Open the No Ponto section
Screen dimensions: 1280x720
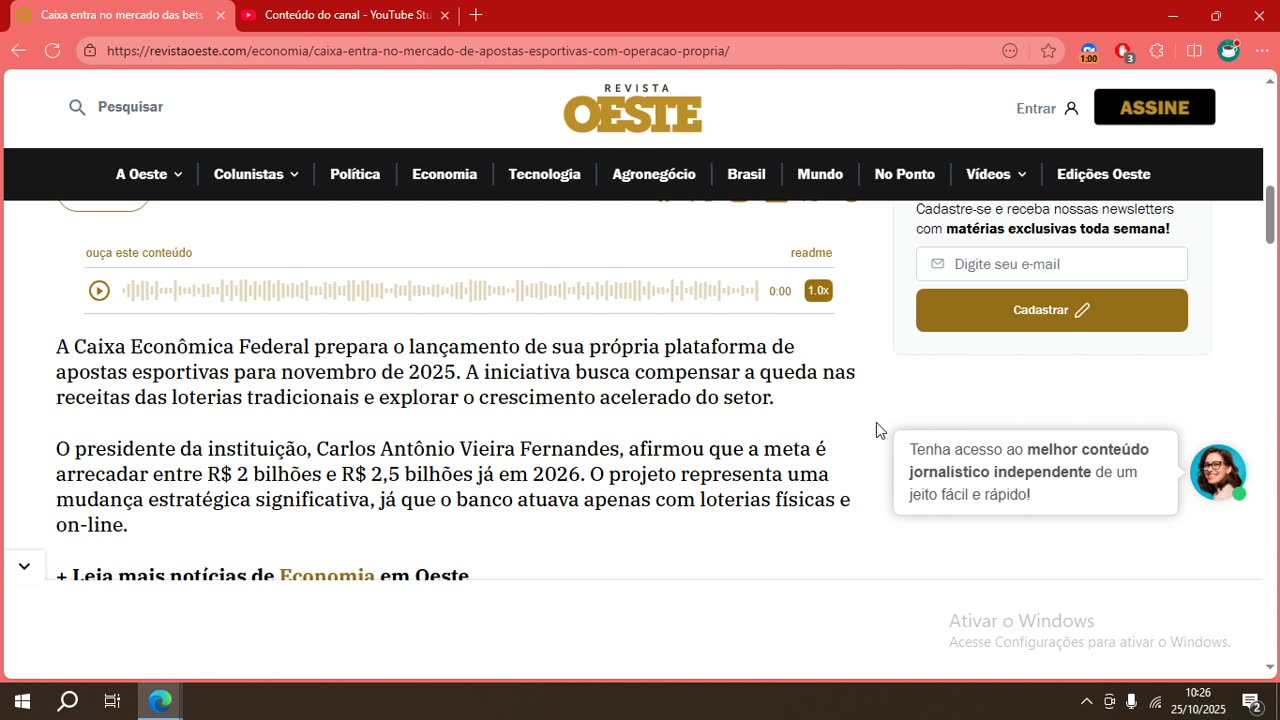click(x=904, y=174)
